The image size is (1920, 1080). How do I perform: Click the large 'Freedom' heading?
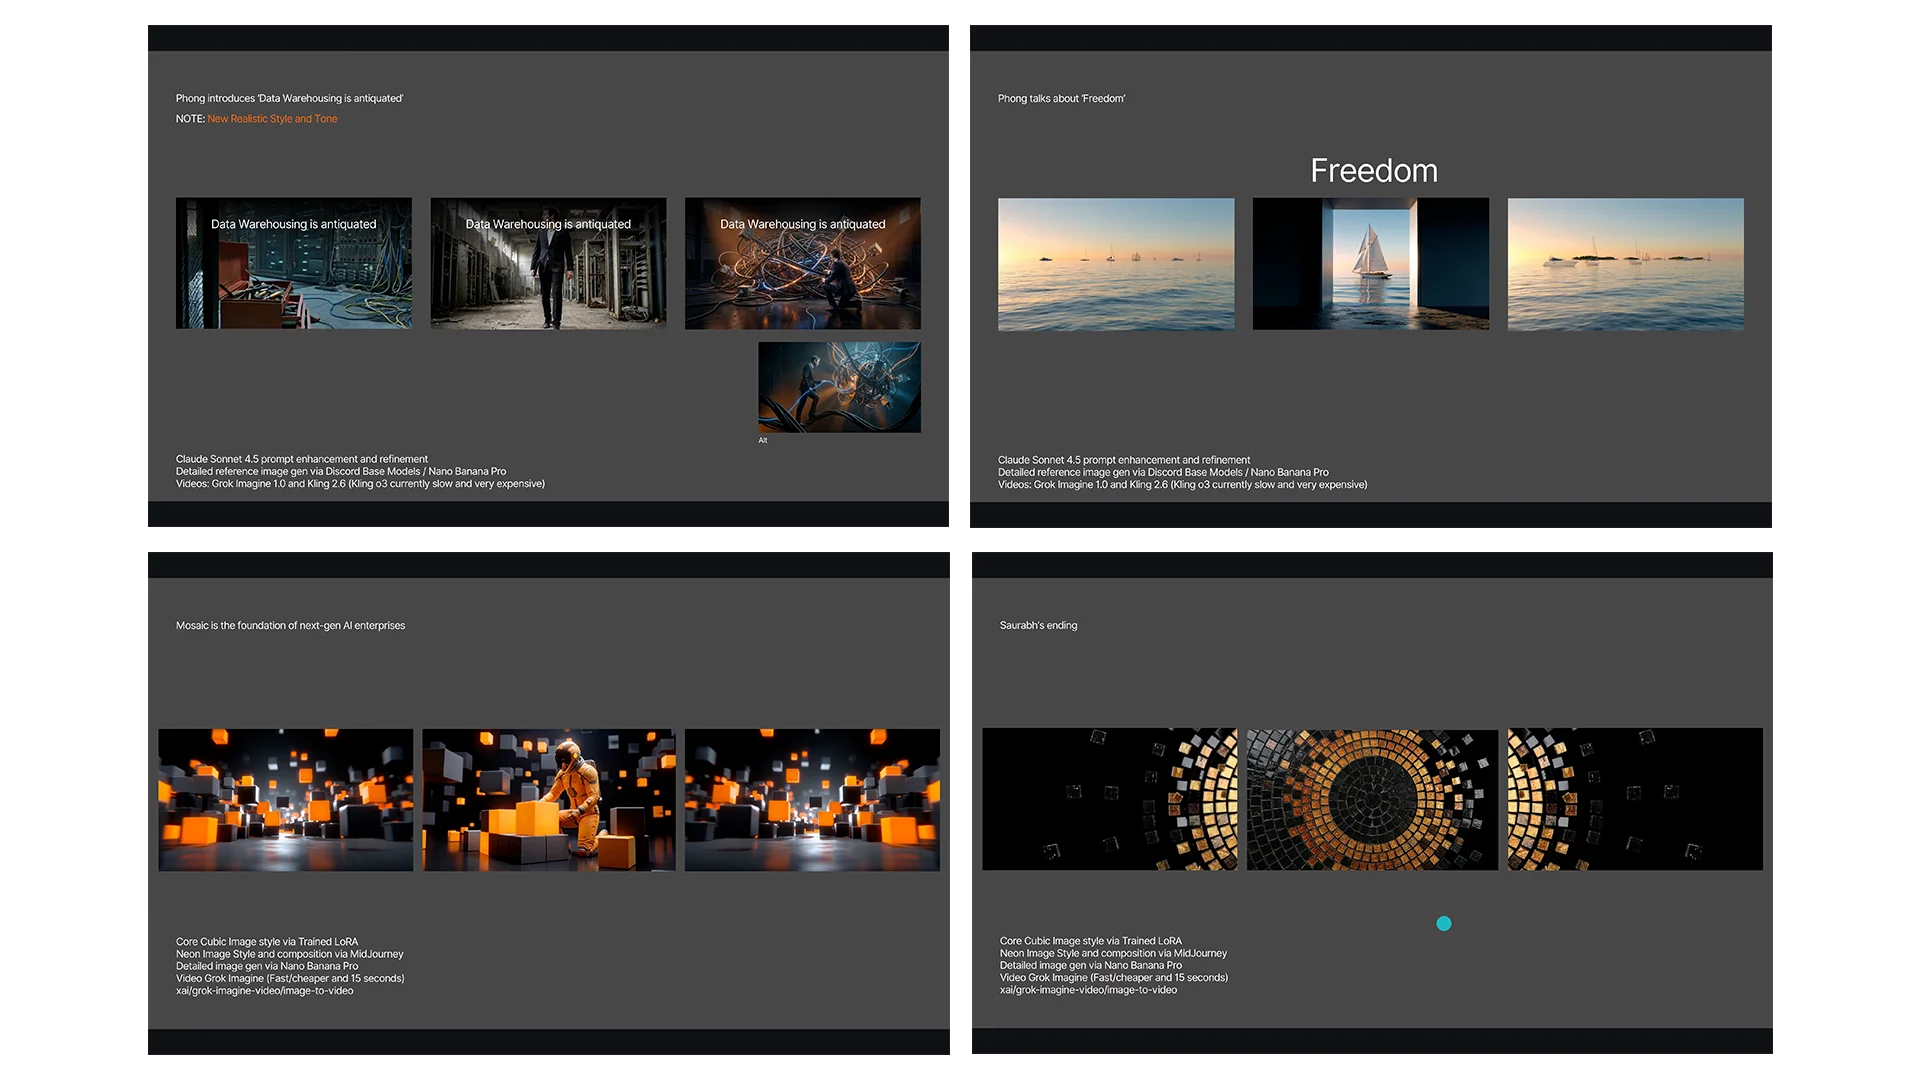(x=1374, y=171)
